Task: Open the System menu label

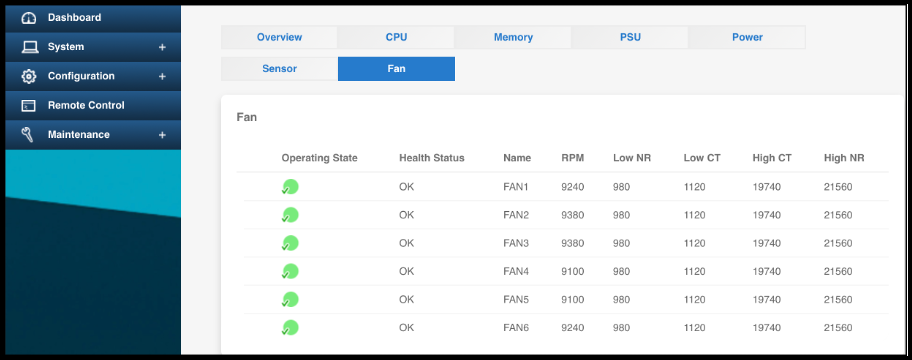Action: (66, 47)
